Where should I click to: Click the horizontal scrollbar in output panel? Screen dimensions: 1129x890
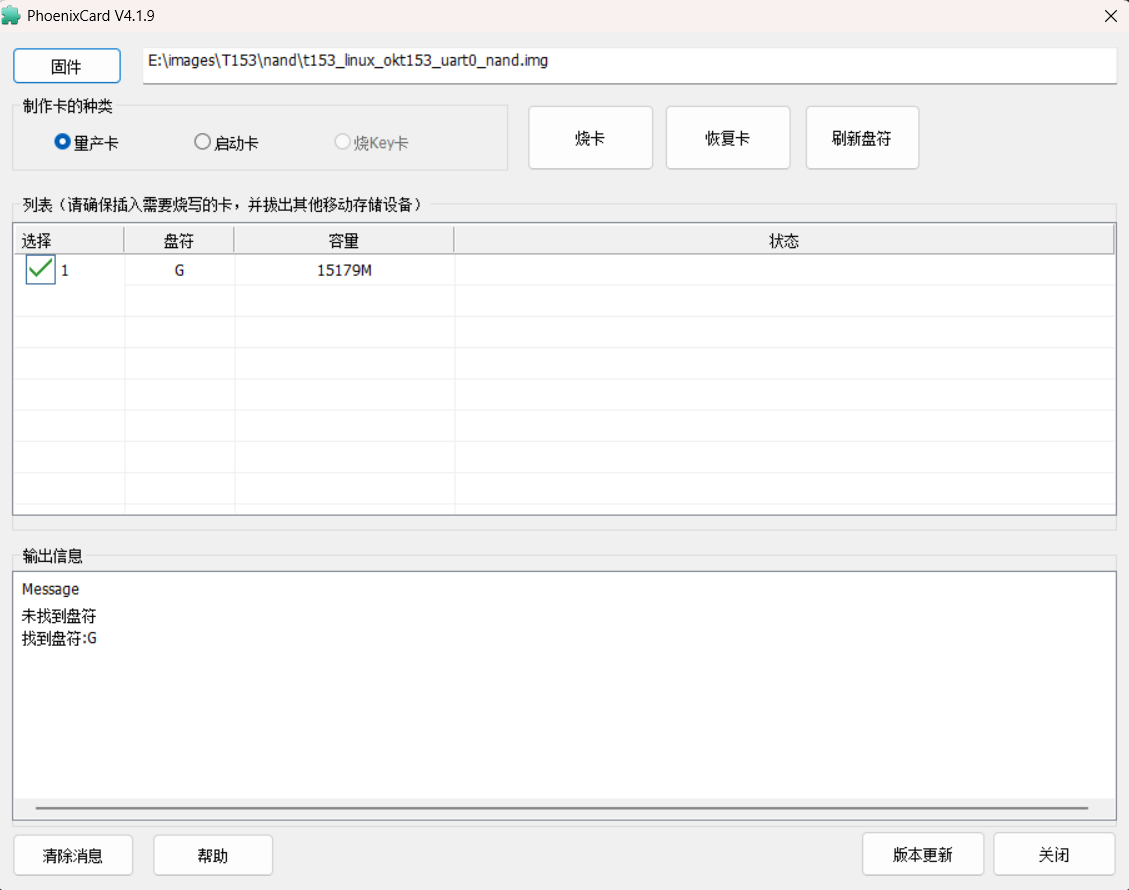(561, 807)
